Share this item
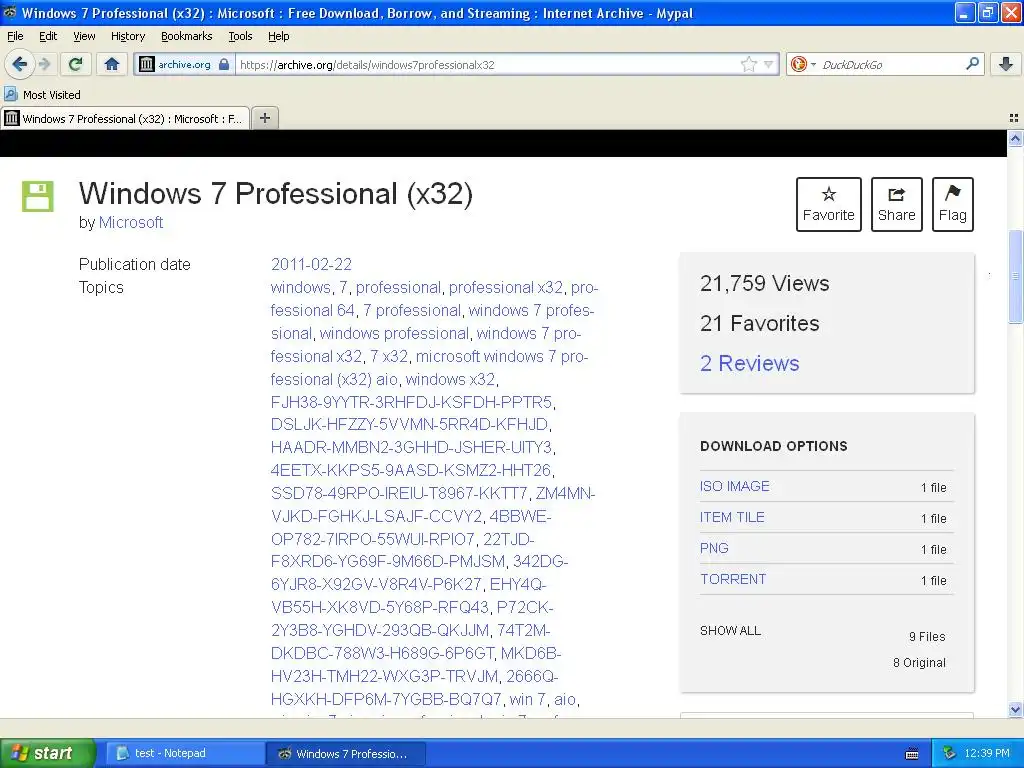The height and width of the screenshot is (768, 1024). 897,204
